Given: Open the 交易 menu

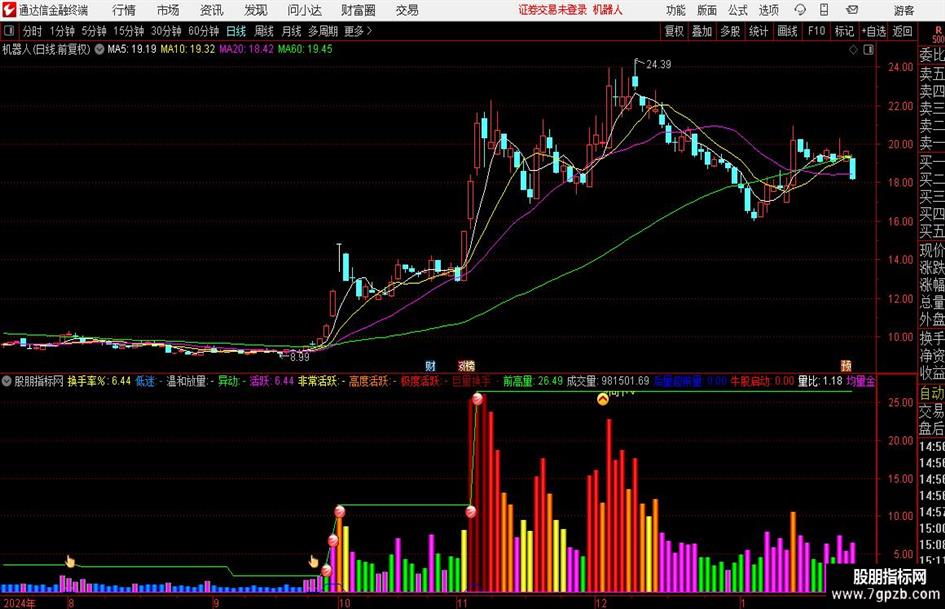Looking at the screenshot, I should [407, 10].
